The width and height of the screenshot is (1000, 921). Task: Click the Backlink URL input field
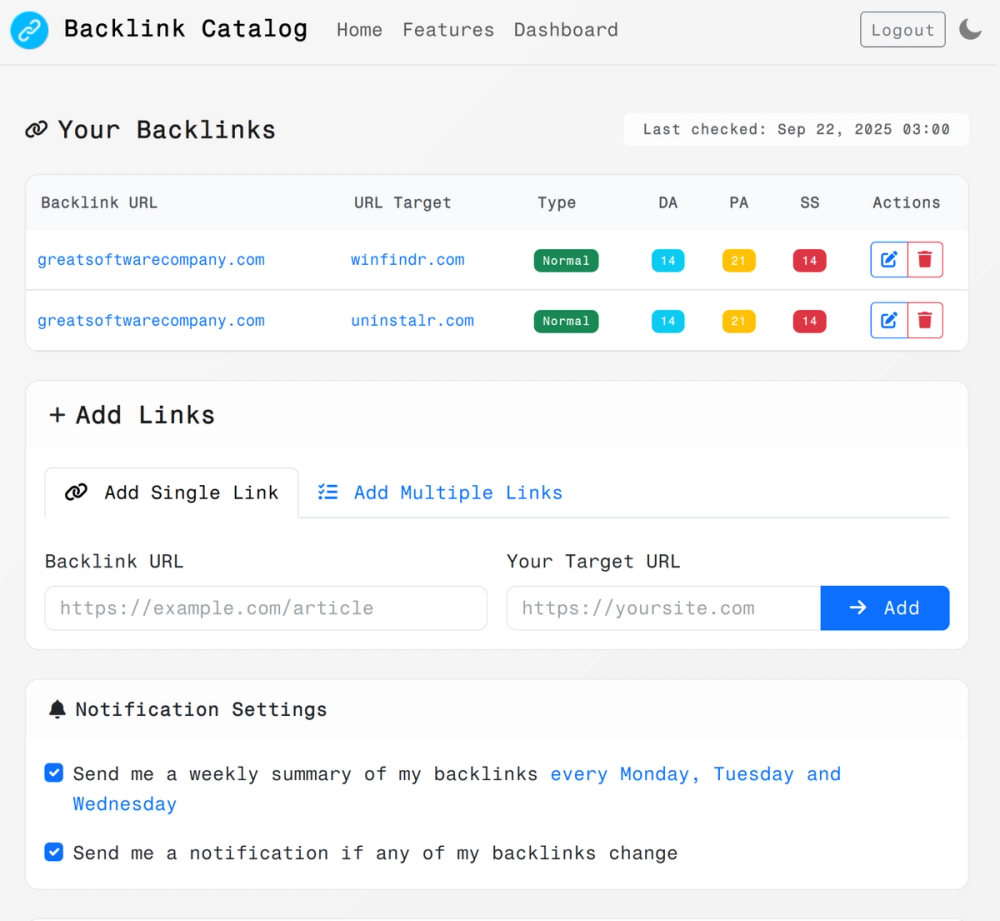tap(265, 608)
